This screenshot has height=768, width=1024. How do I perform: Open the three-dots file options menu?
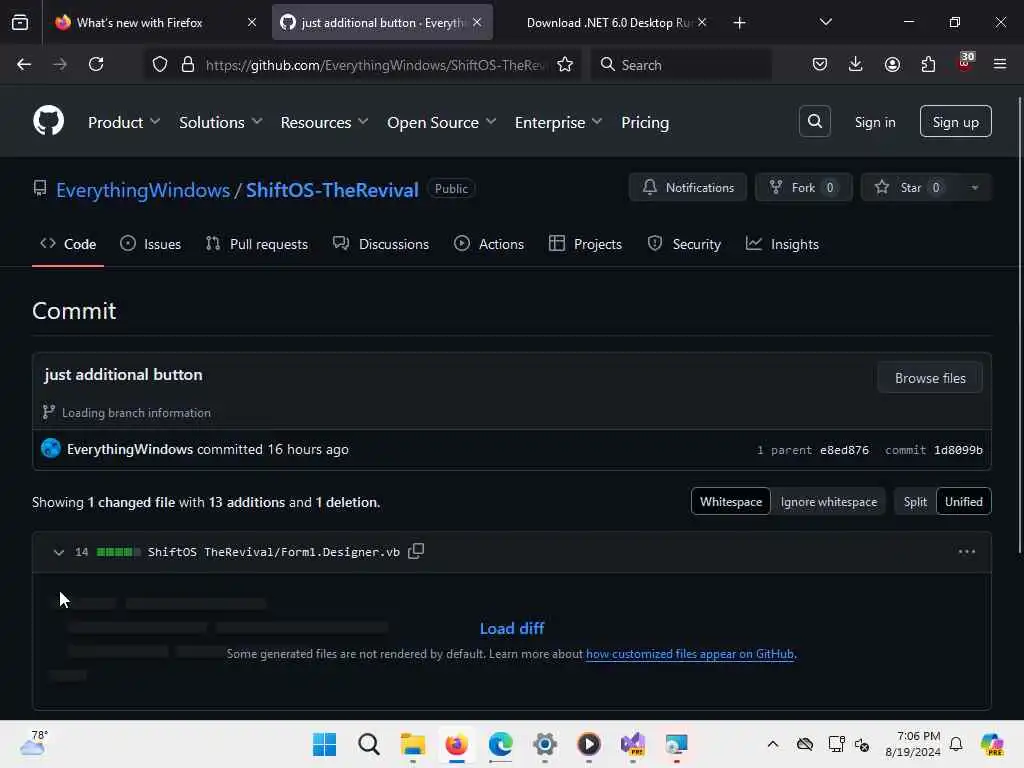click(x=967, y=552)
